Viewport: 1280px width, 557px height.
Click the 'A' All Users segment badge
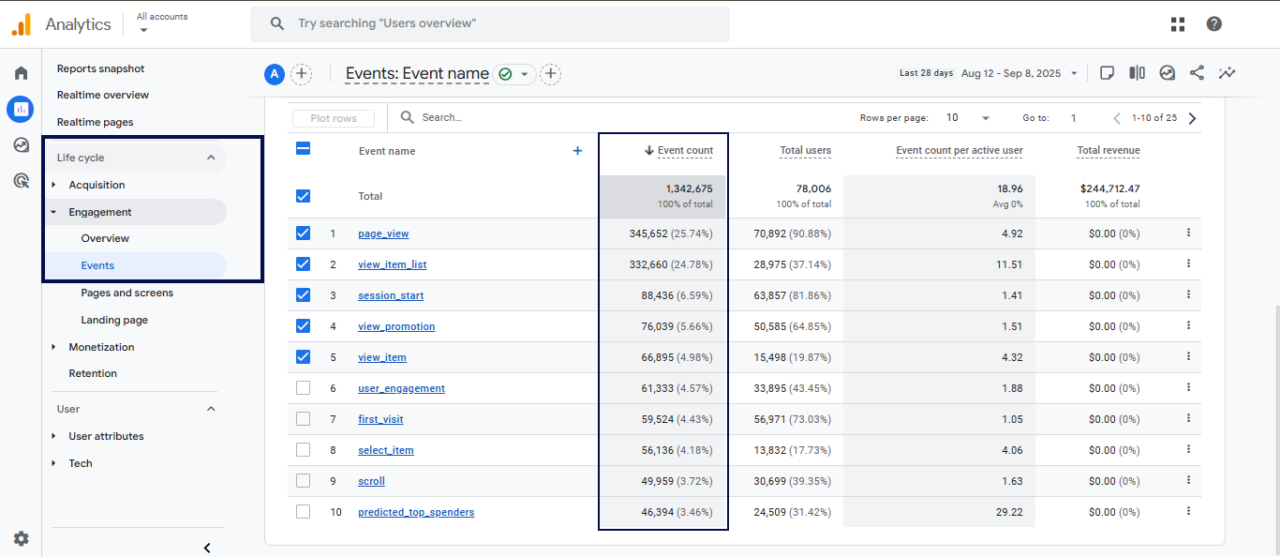coord(274,74)
